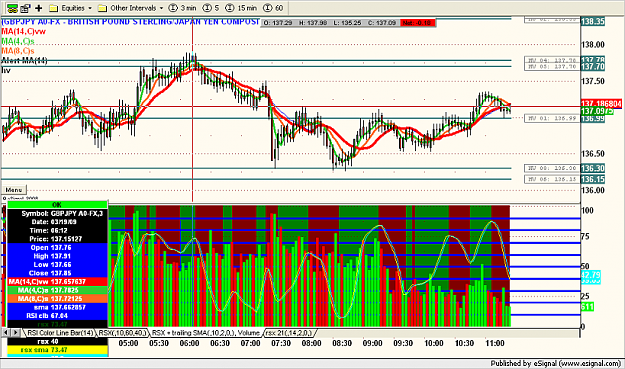Click the green 611 volume value tag
This screenshot has height=369, width=625.
[588, 307]
